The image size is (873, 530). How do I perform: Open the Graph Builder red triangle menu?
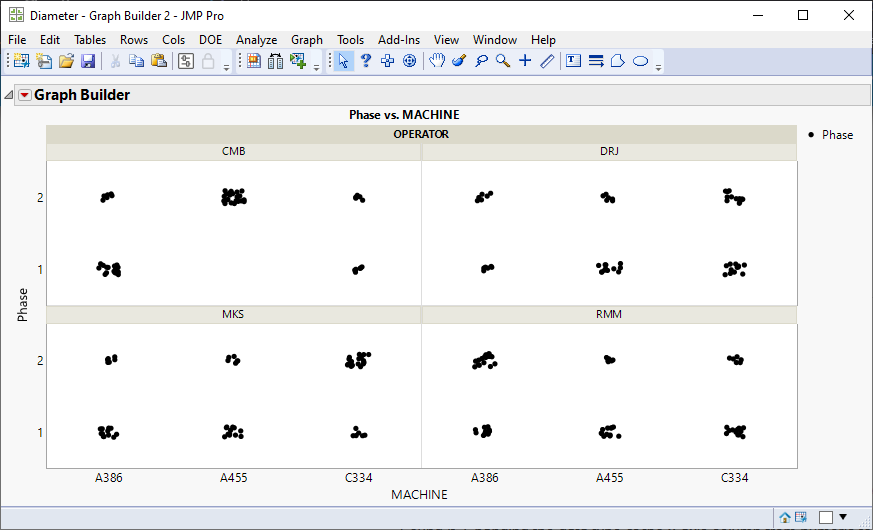[x=24, y=95]
